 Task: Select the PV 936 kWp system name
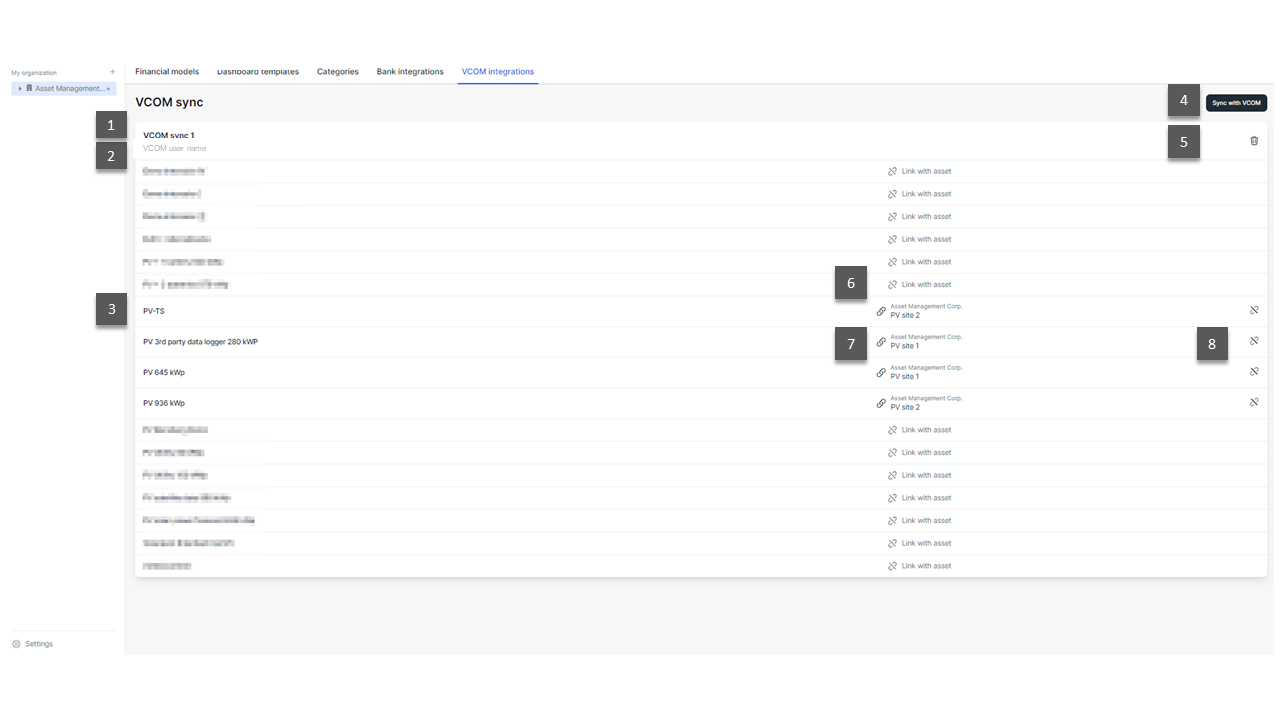[164, 403]
